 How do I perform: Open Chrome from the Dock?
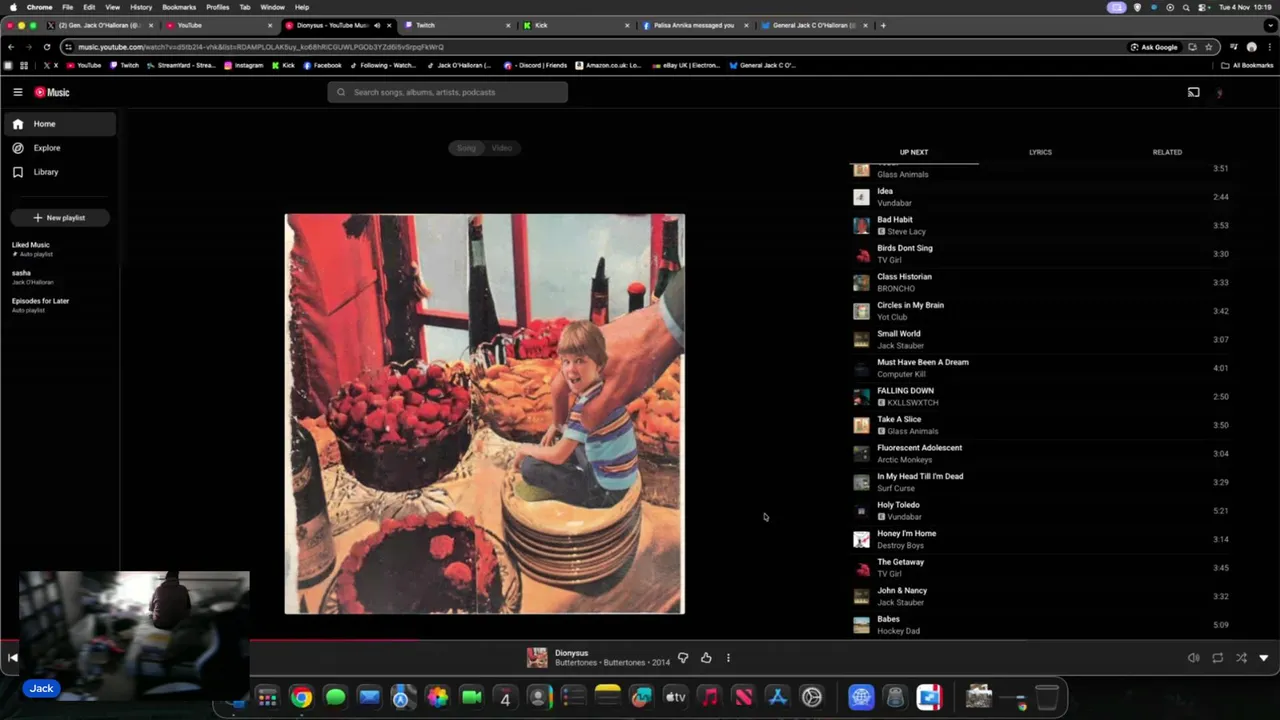coord(301,697)
